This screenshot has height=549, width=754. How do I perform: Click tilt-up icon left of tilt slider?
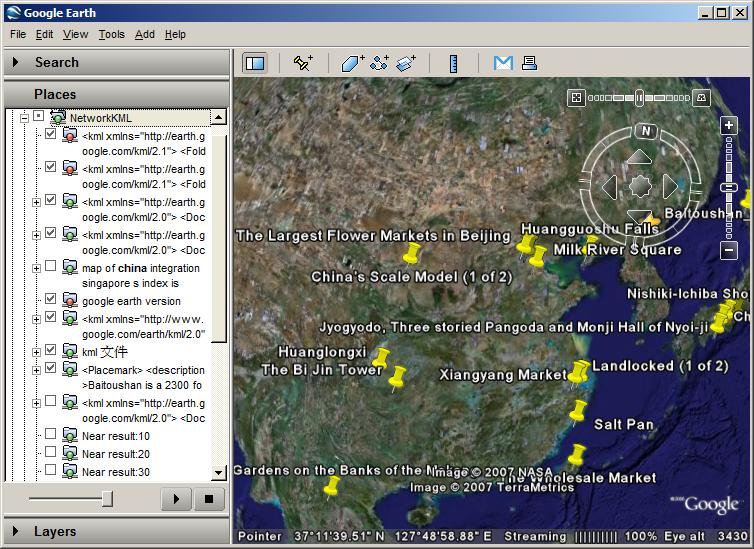pos(576,98)
